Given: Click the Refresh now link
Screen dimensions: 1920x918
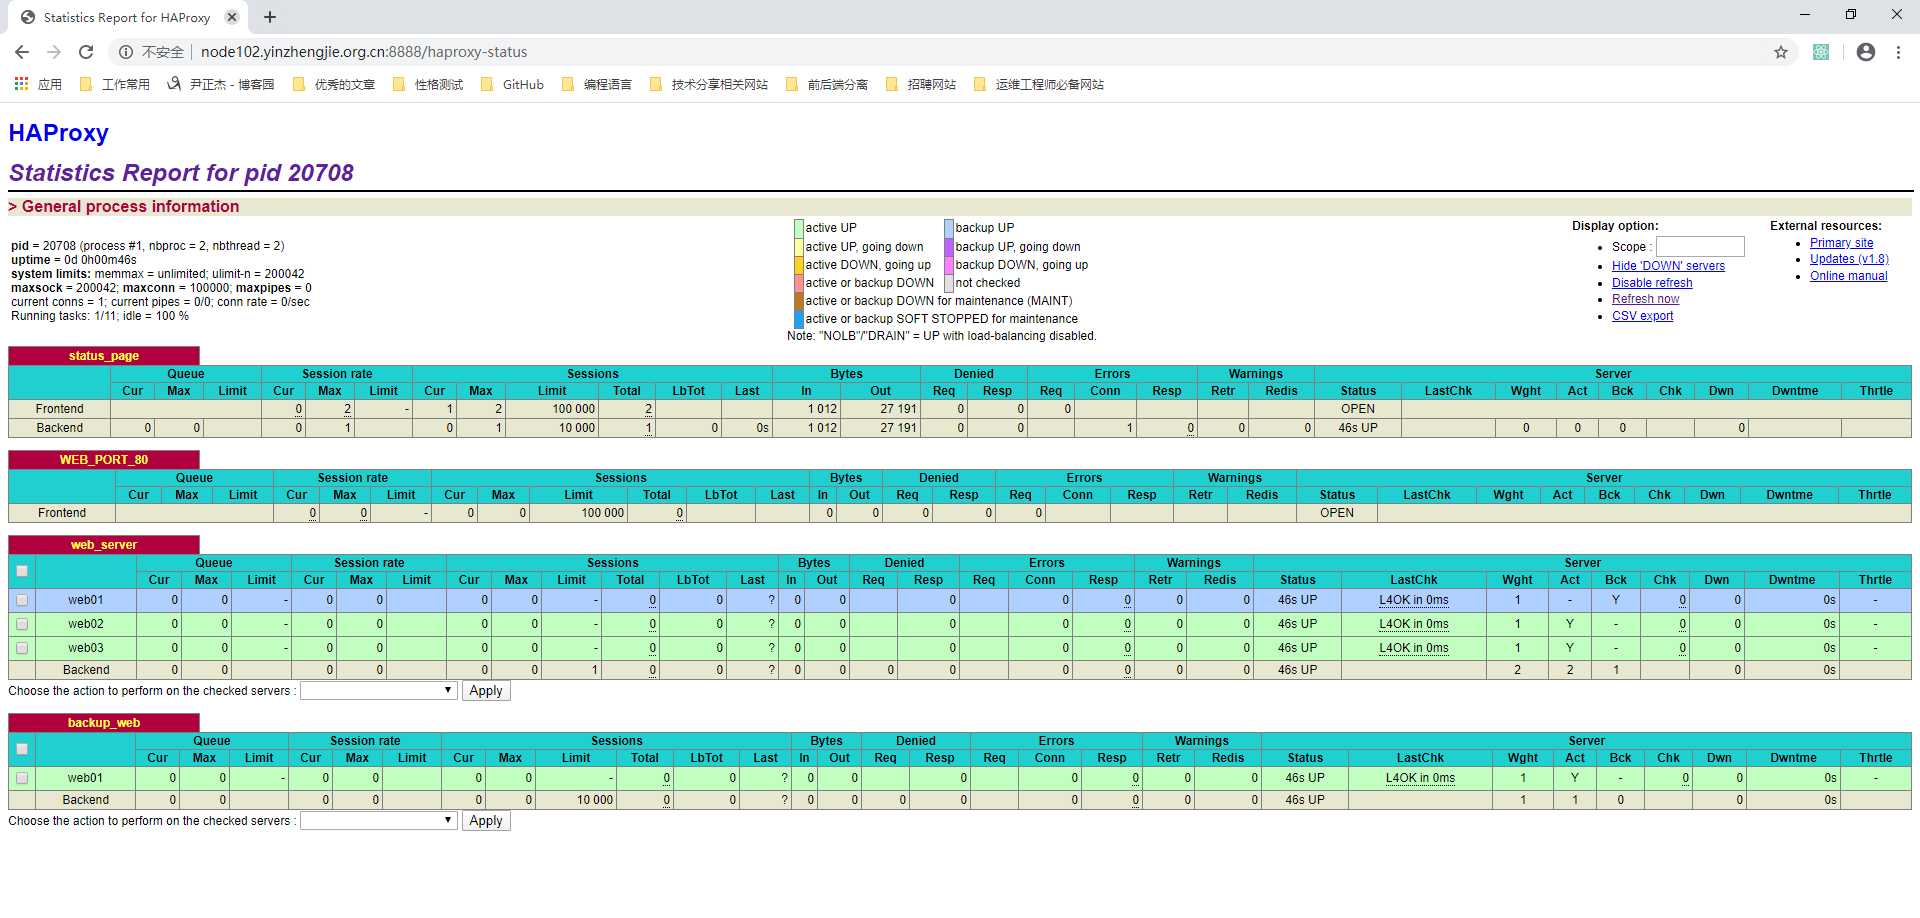Looking at the screenshot, I should click(1645, 299).
